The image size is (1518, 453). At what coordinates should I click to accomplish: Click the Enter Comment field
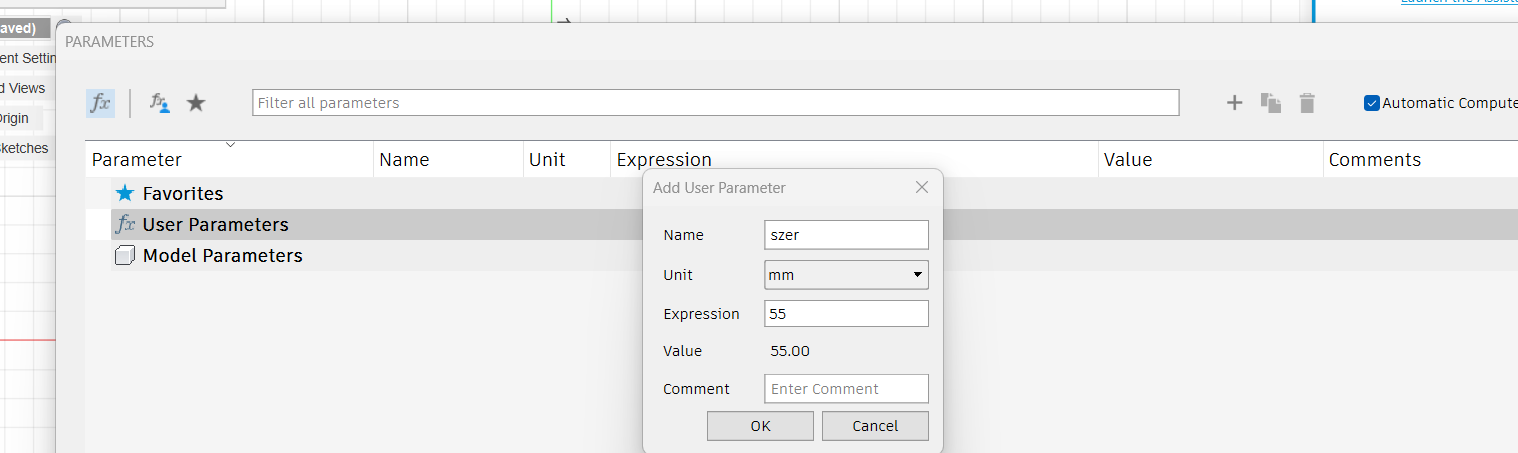click(x=846, y=389)
